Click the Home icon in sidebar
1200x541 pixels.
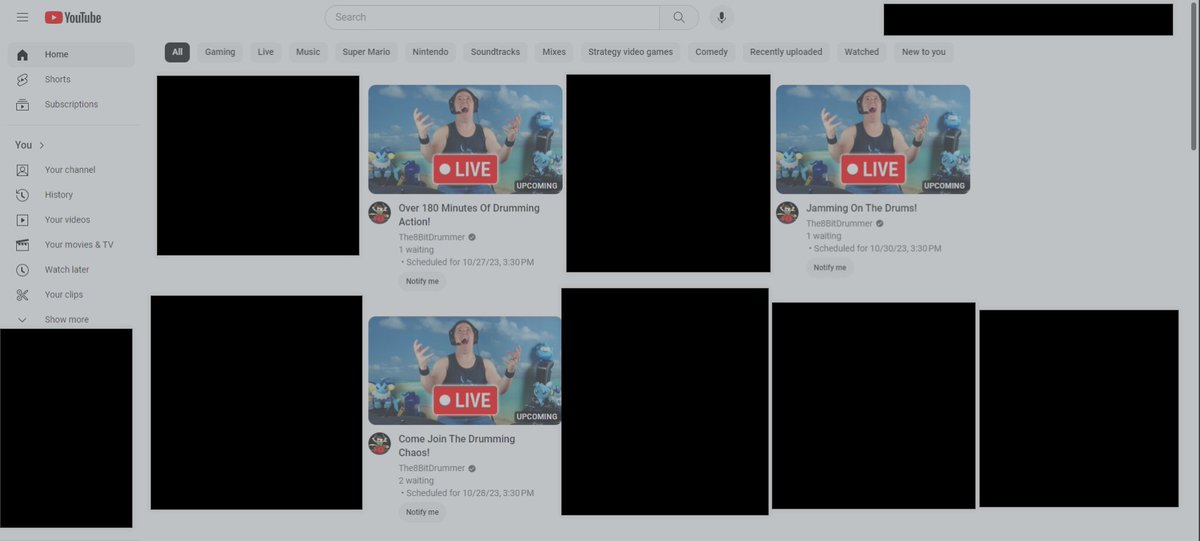pos(22,54)
